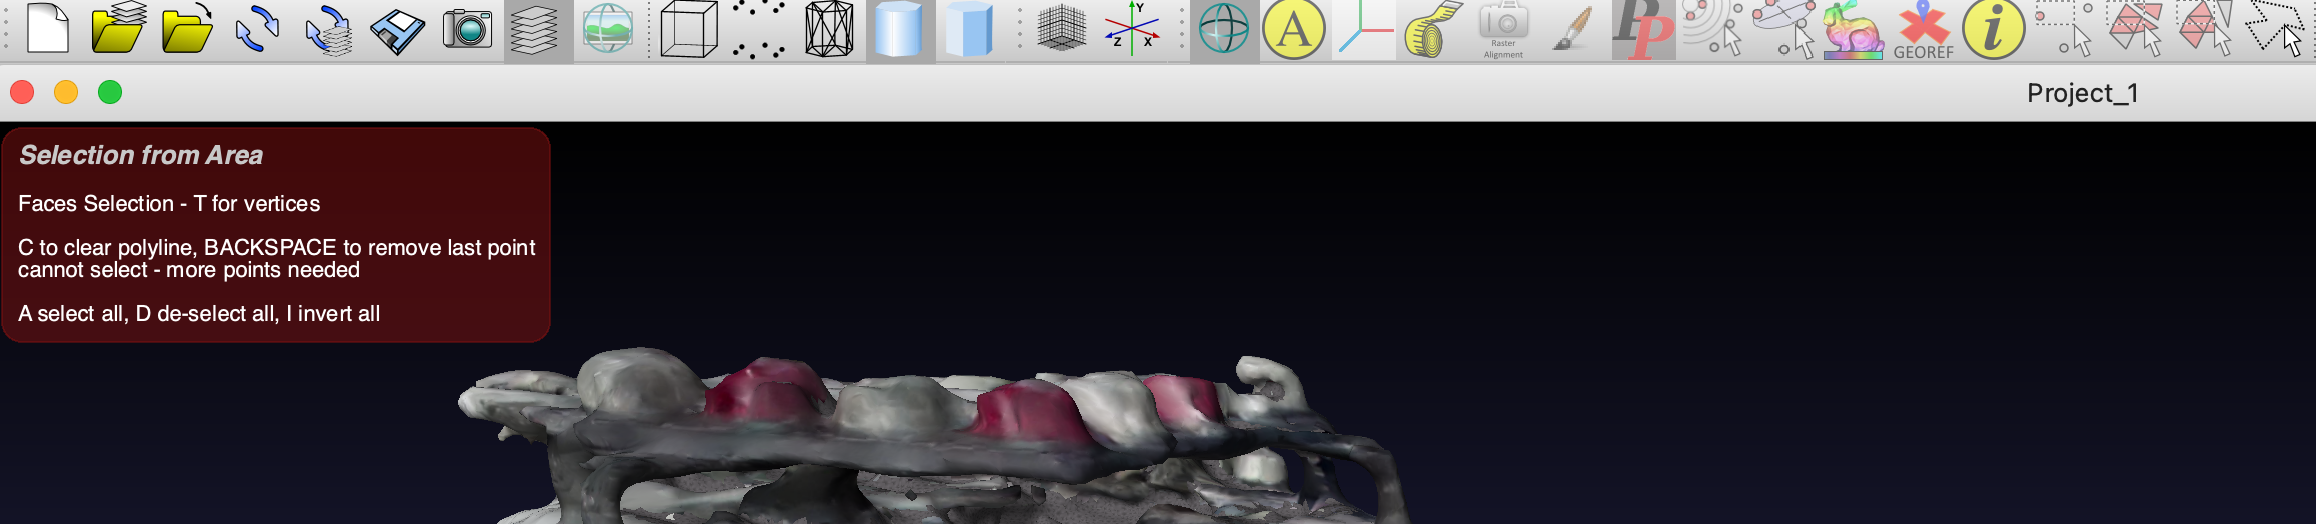
Task: Toggle flat faceted cylinder rendering
Action: click(x=969, y=30)
